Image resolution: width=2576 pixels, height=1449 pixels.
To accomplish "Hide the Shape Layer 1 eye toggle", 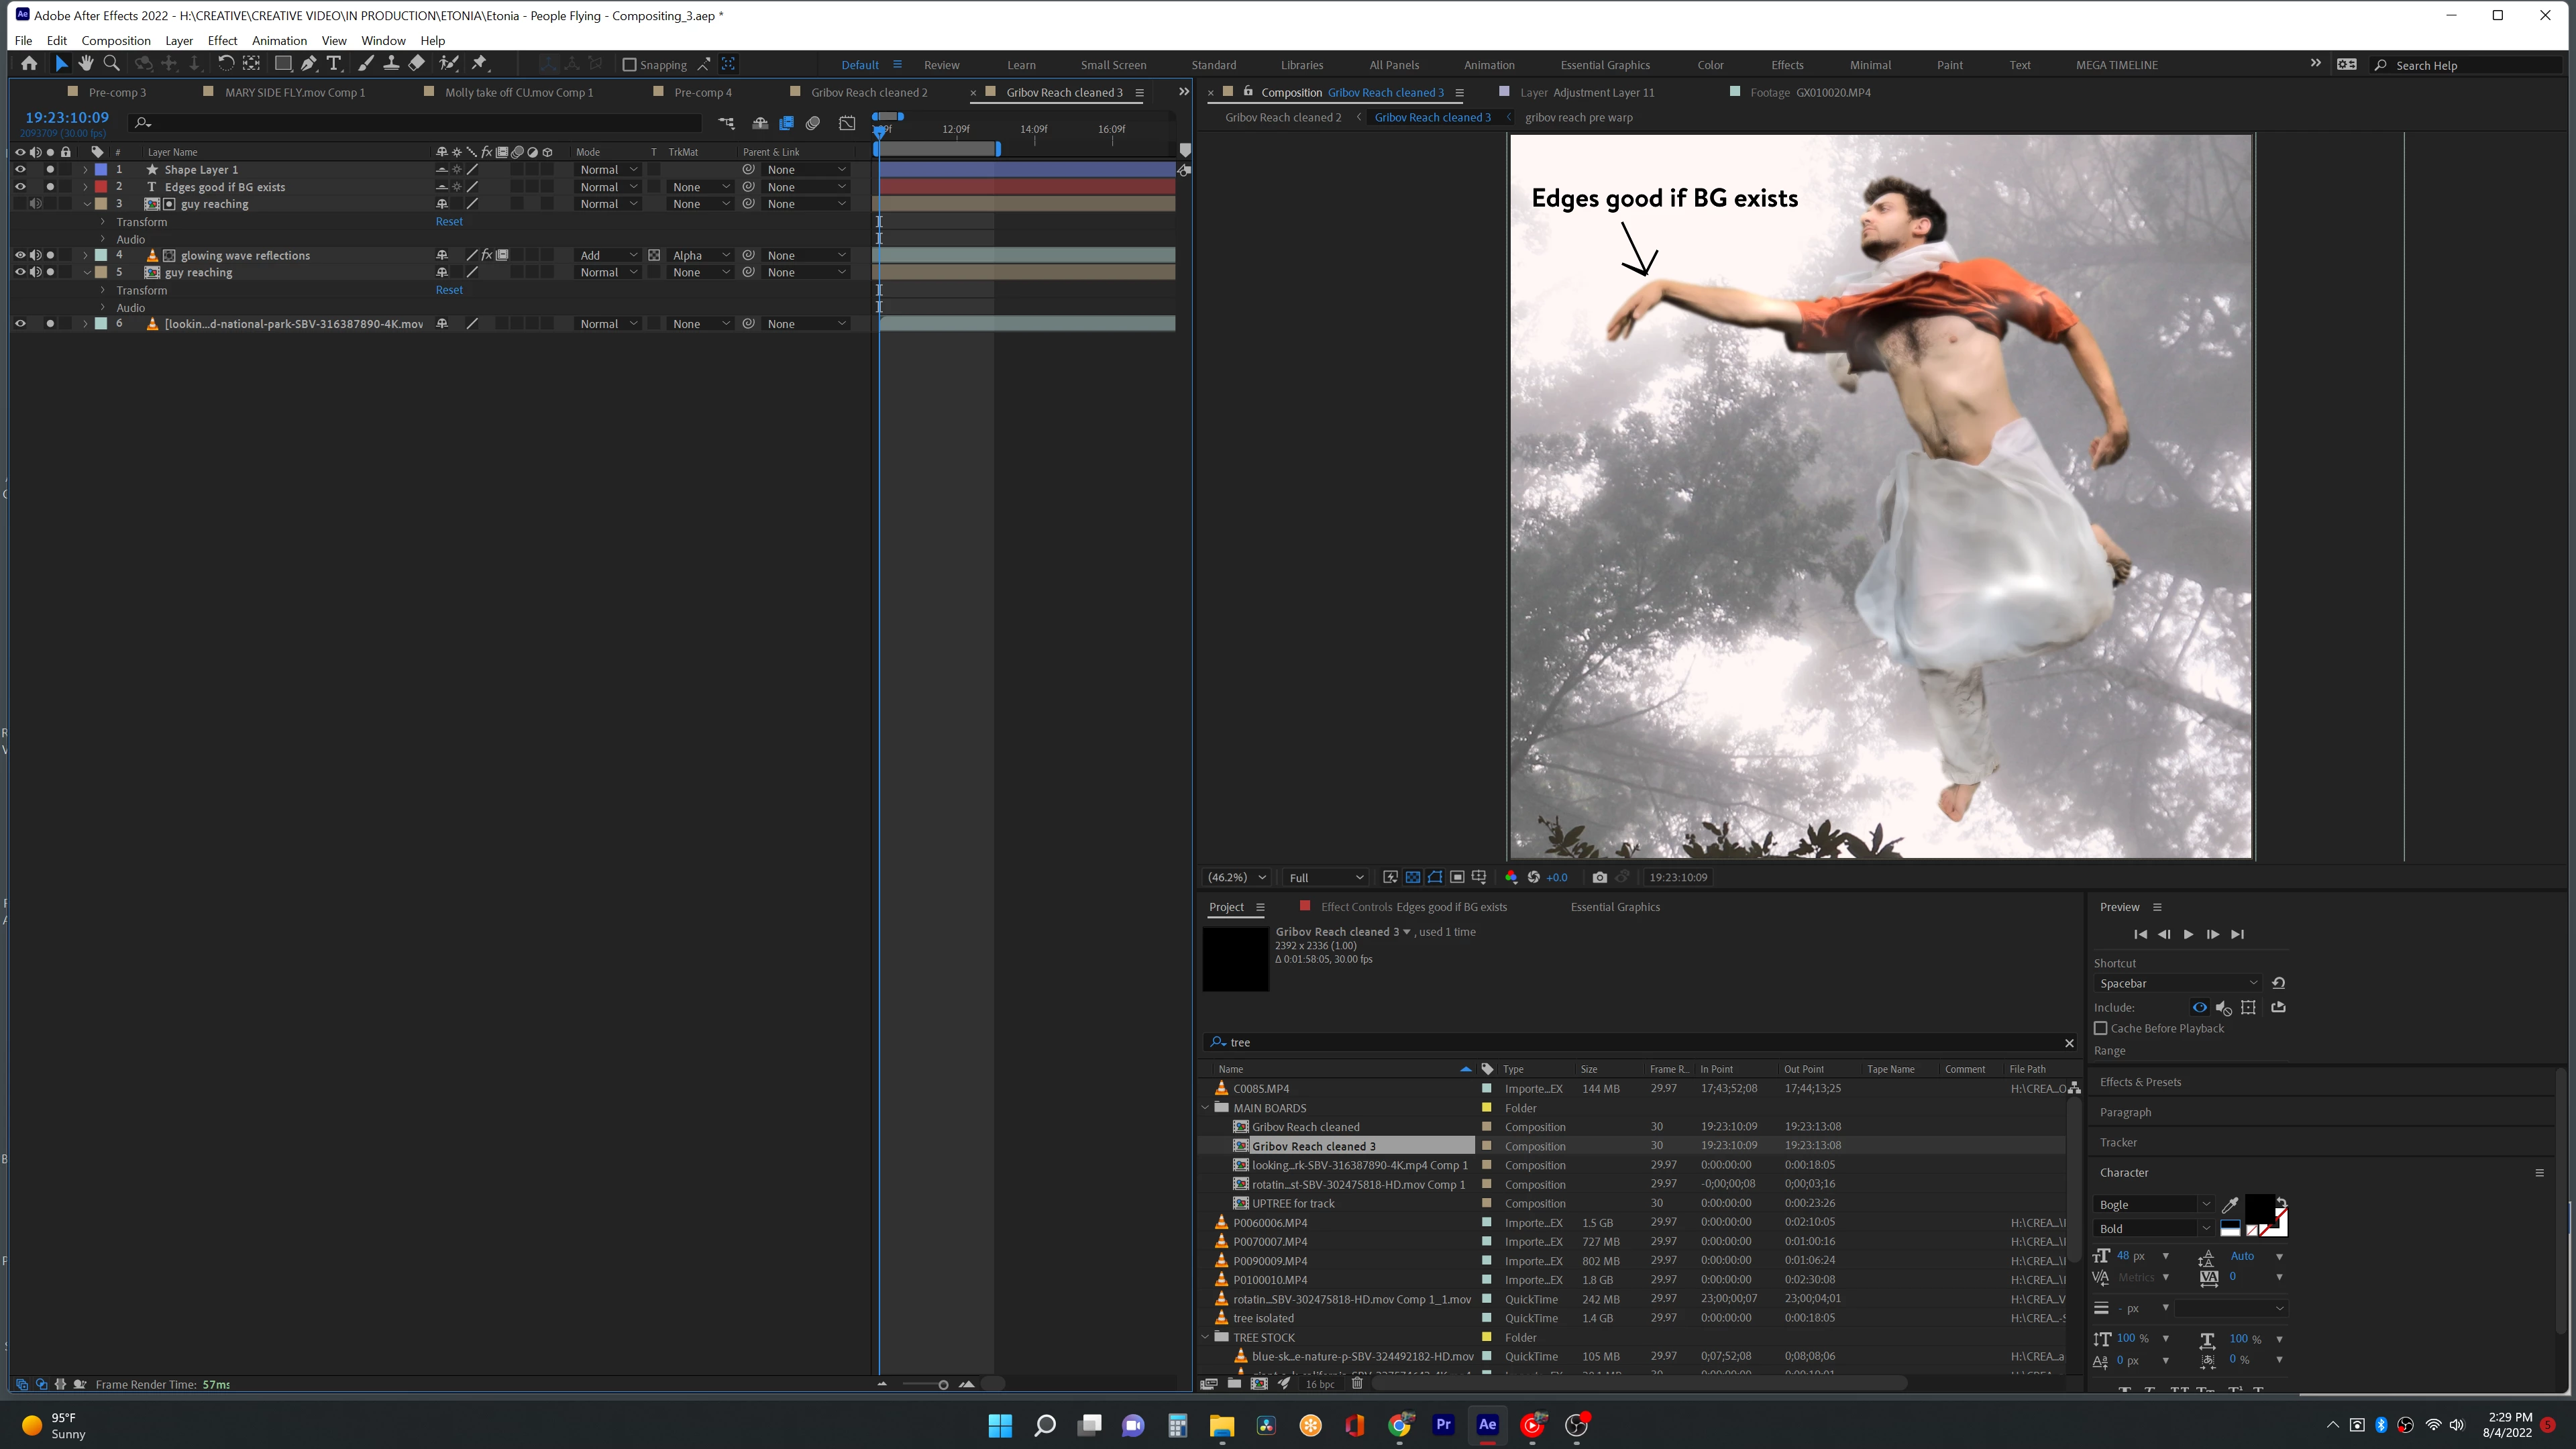I will coord(19,170).
